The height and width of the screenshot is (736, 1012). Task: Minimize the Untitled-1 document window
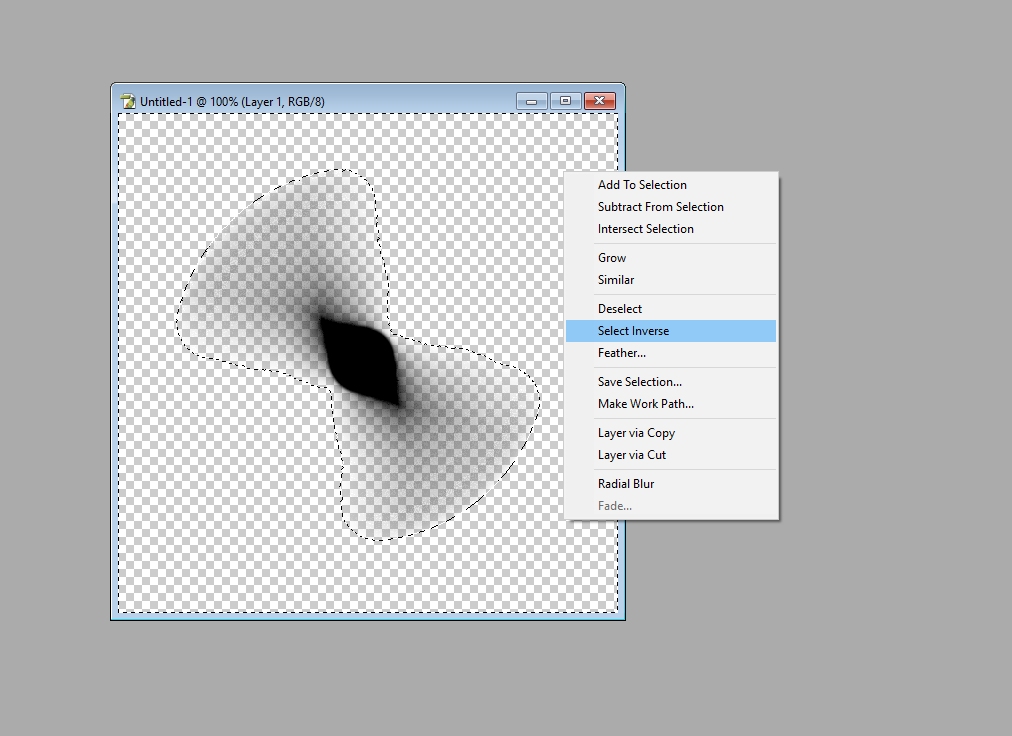532,101
